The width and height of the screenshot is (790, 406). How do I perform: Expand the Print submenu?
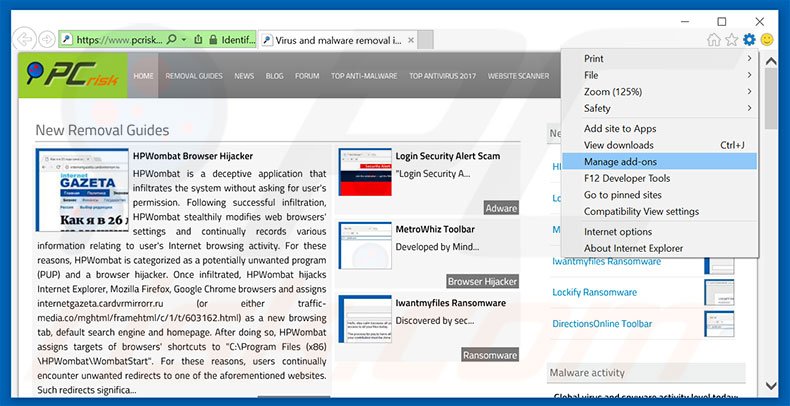660,58
